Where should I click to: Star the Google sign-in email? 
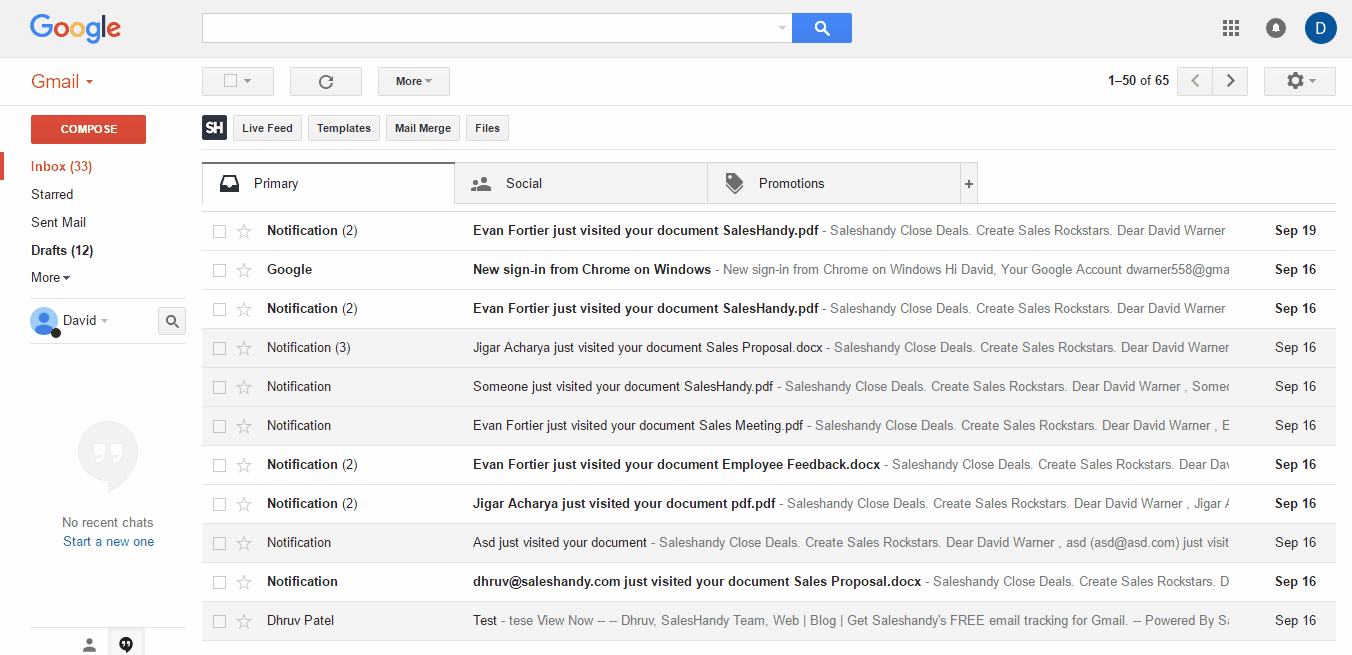coord(244,270)
